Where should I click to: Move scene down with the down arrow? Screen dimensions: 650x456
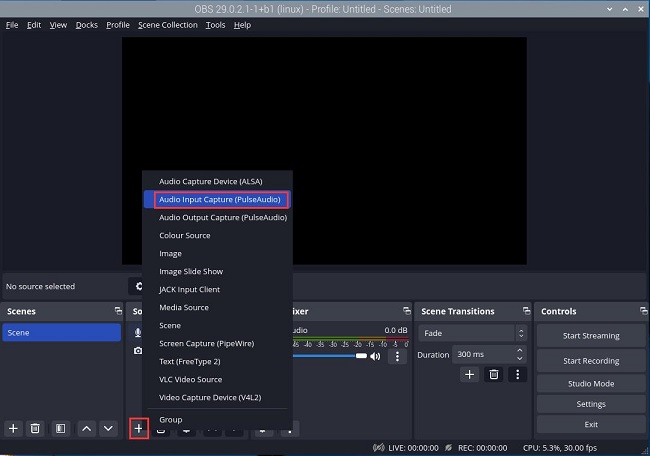coord(108,428)
